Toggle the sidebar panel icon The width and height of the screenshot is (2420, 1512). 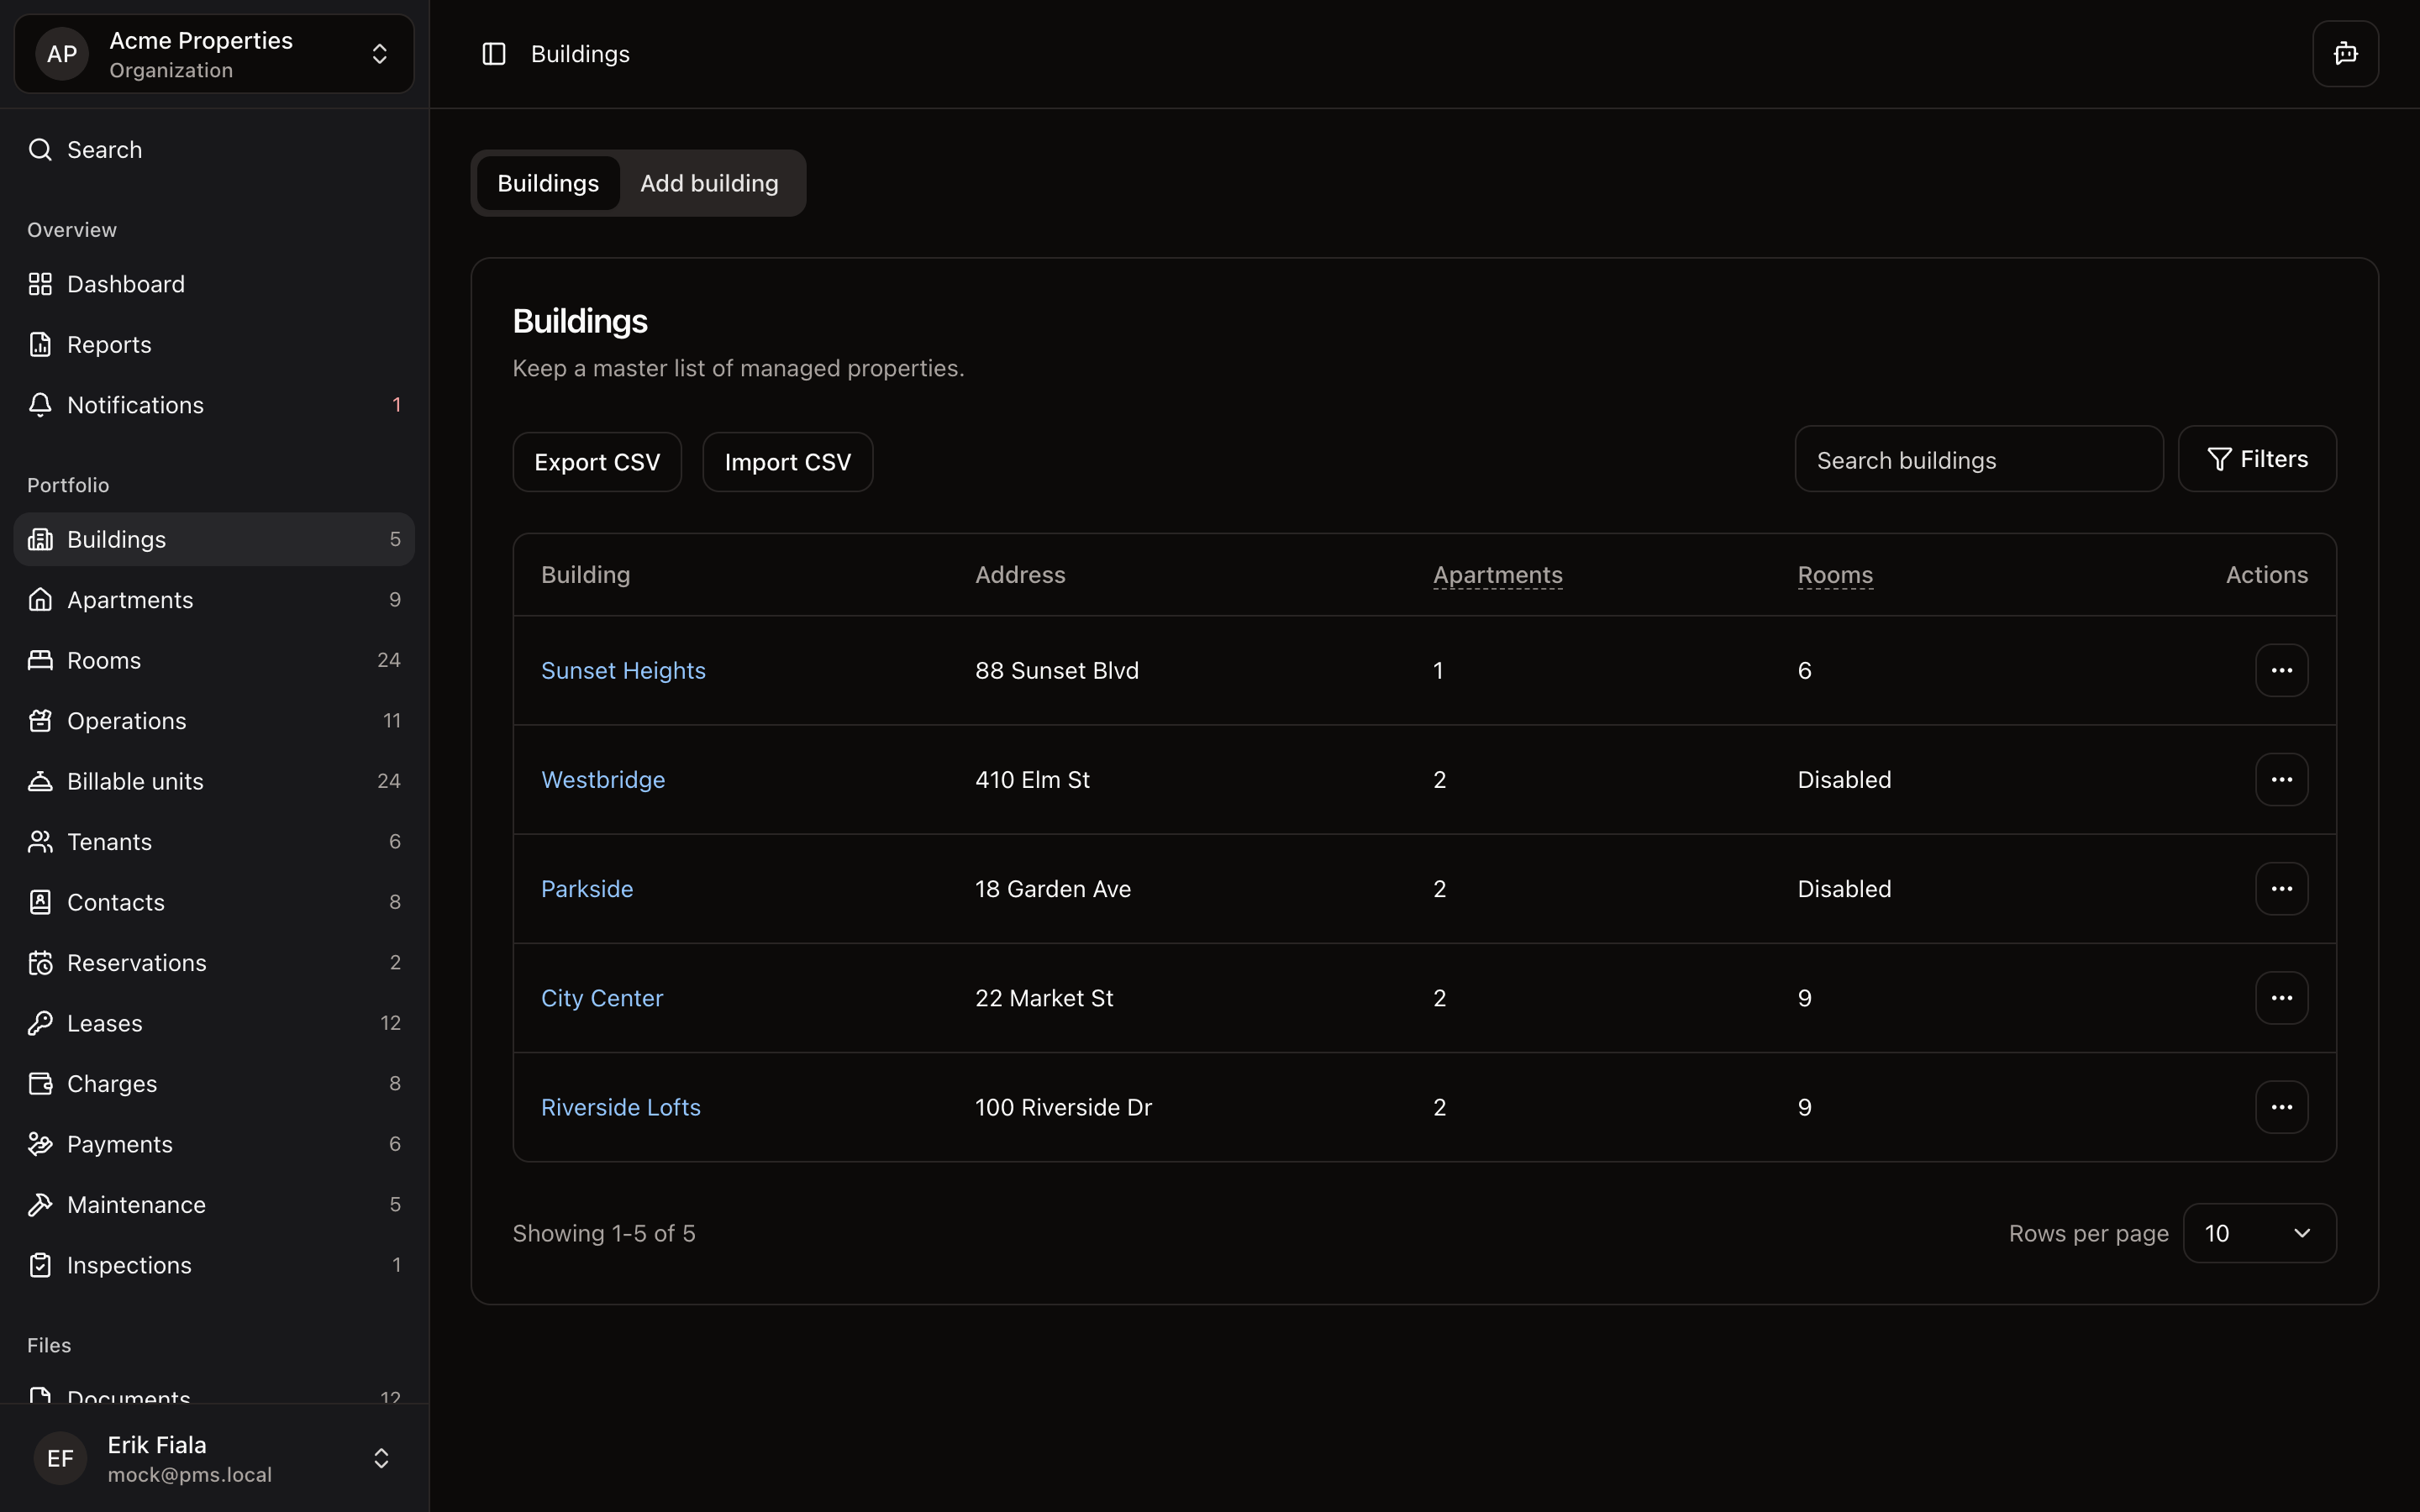click(x=494, y=54)
